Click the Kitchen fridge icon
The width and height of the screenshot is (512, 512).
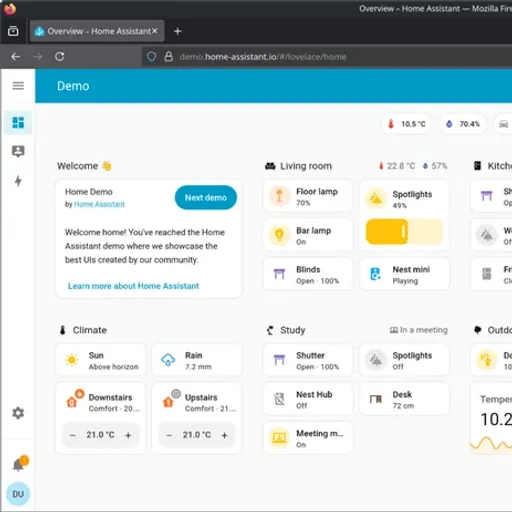tap(487, 274)
